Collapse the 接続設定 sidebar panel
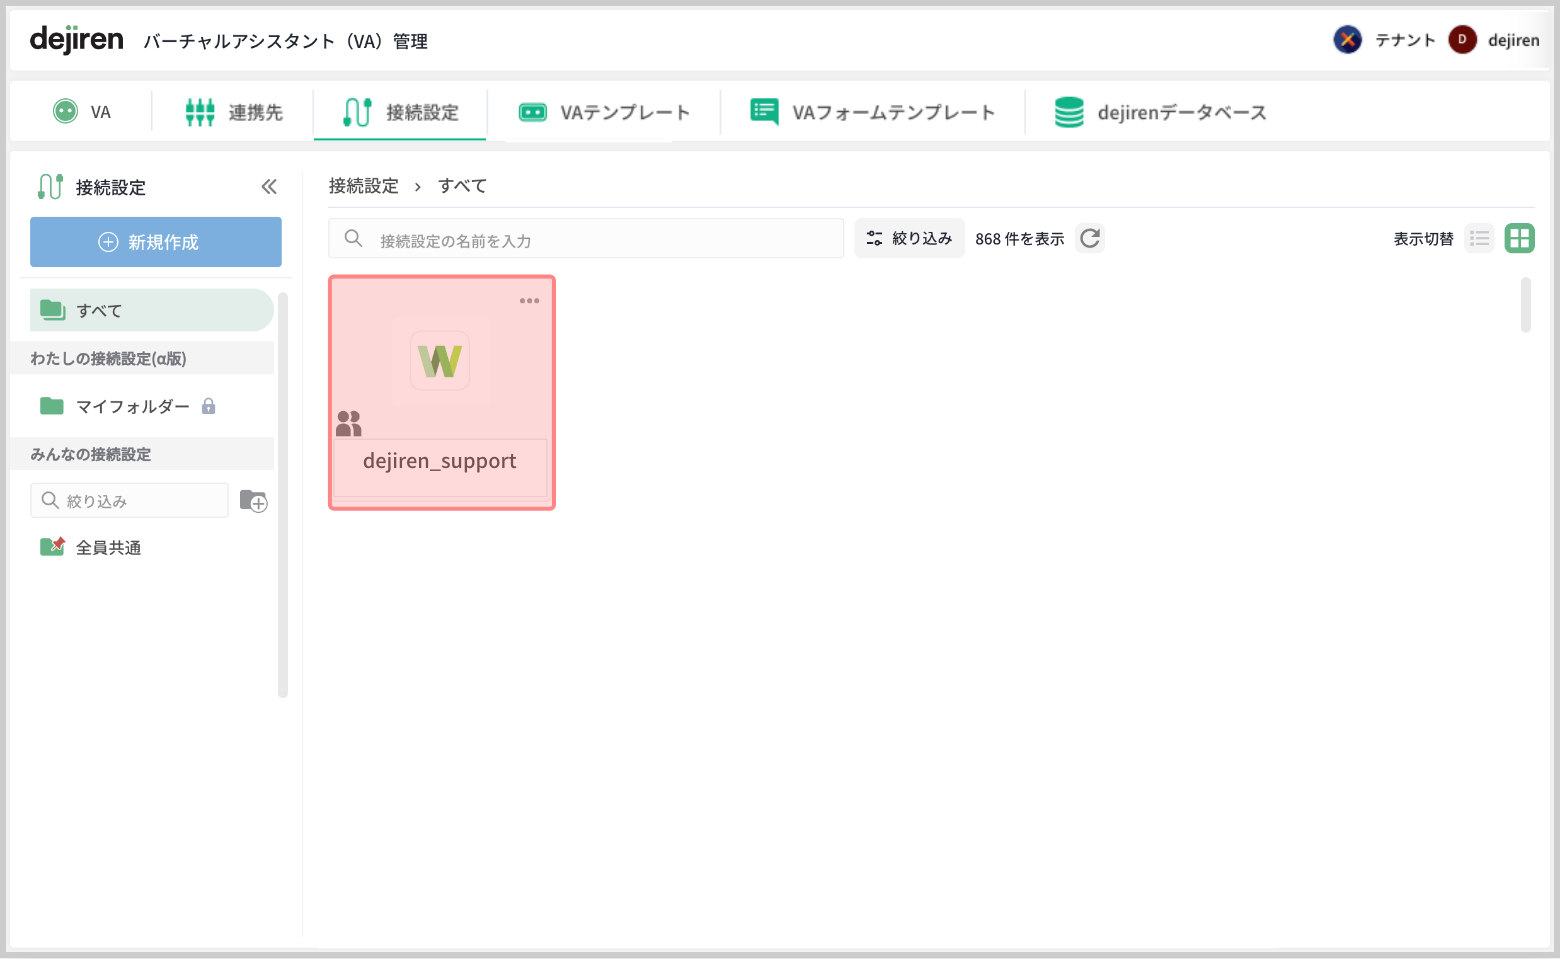This screenshot has height=959, width=1560. tap(269, 187)
